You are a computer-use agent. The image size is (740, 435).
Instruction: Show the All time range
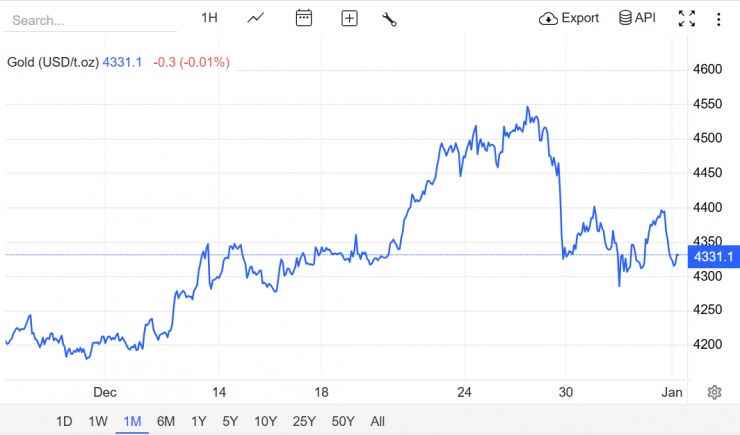(x=378, y=421)
